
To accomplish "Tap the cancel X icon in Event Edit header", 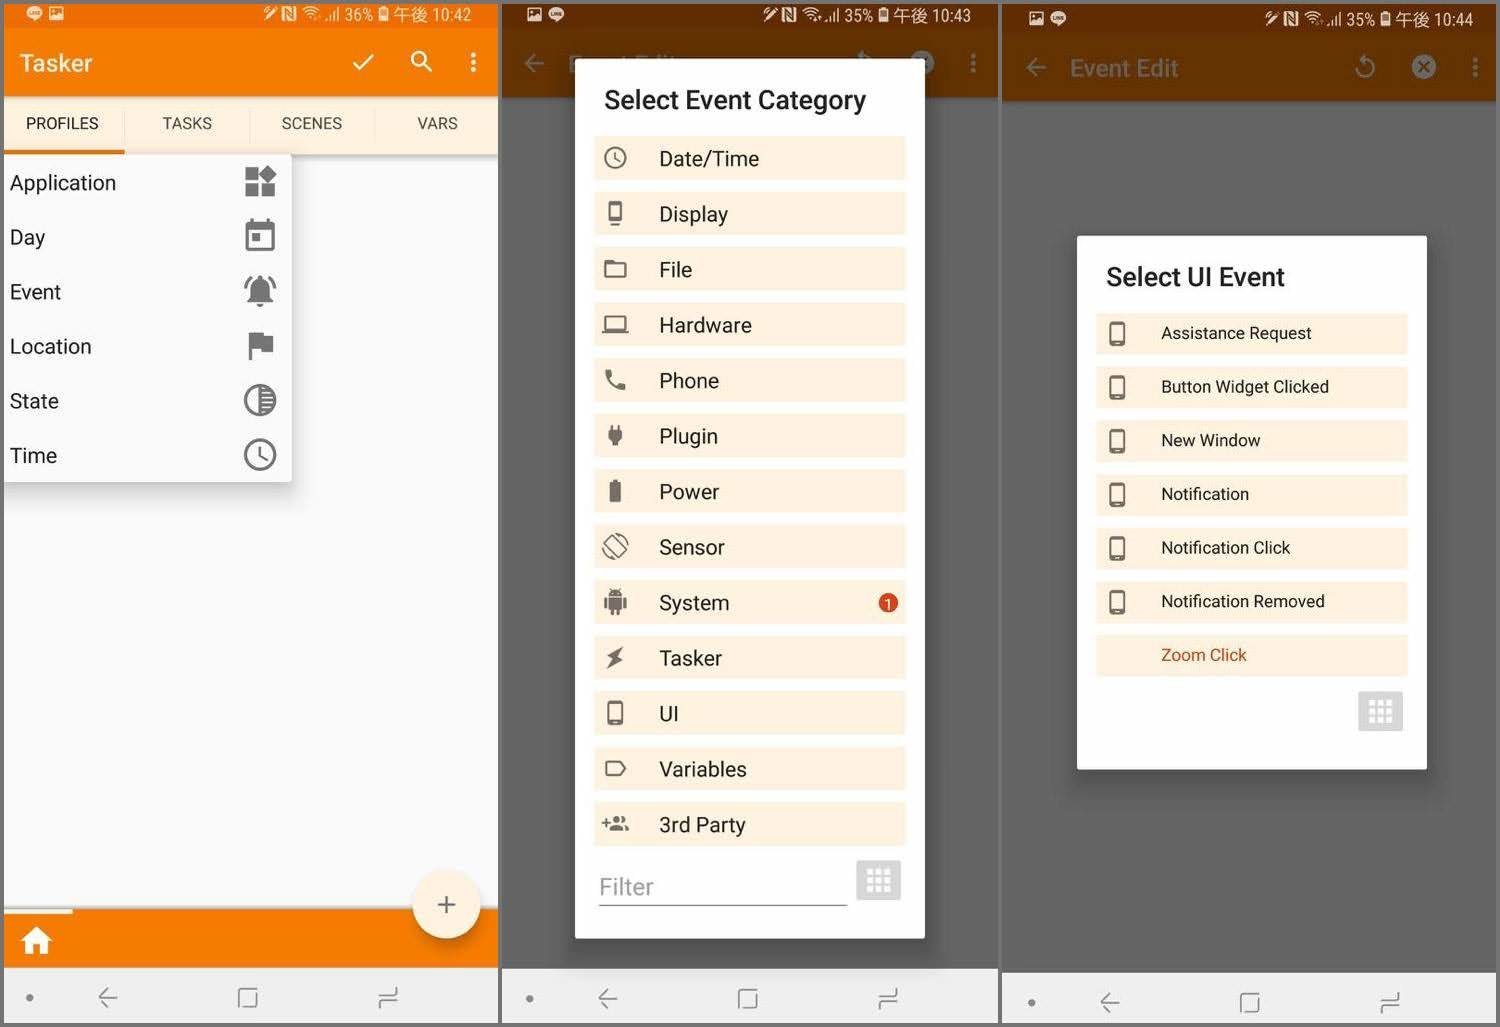I will pos(1424,67).
